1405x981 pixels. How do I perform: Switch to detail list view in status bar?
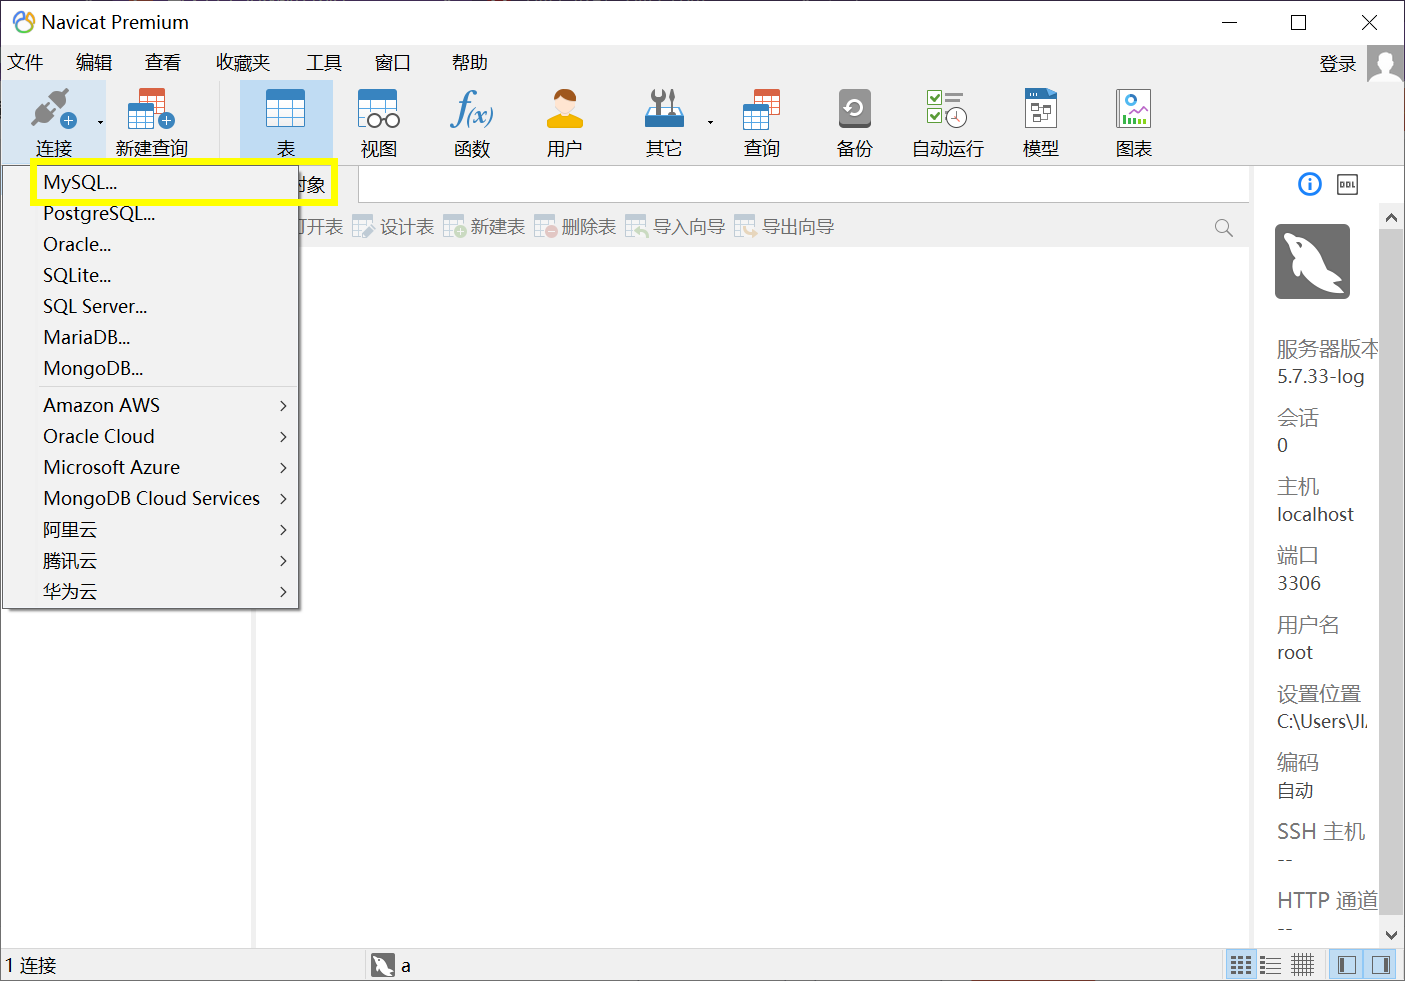coord(1271,965)
